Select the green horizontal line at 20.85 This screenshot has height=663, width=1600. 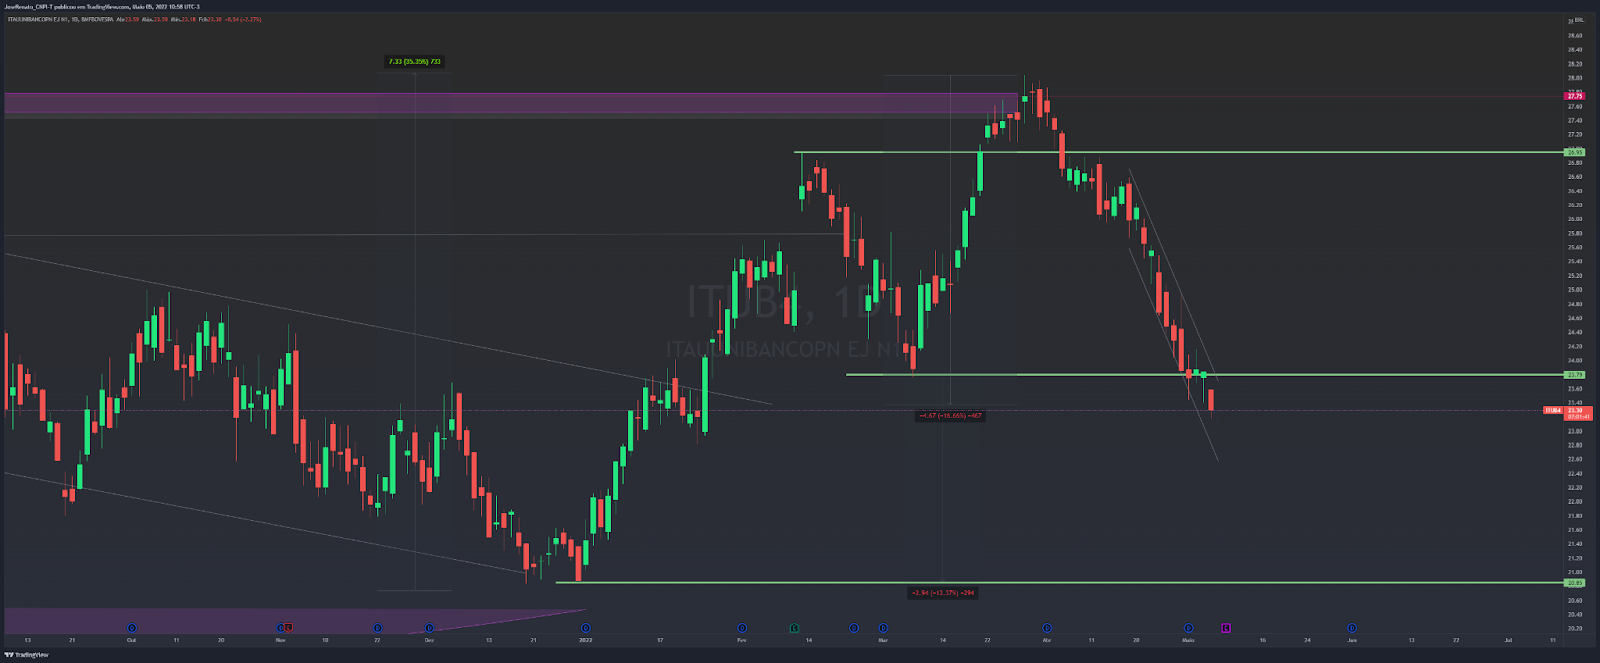[x=1059, y=582]
